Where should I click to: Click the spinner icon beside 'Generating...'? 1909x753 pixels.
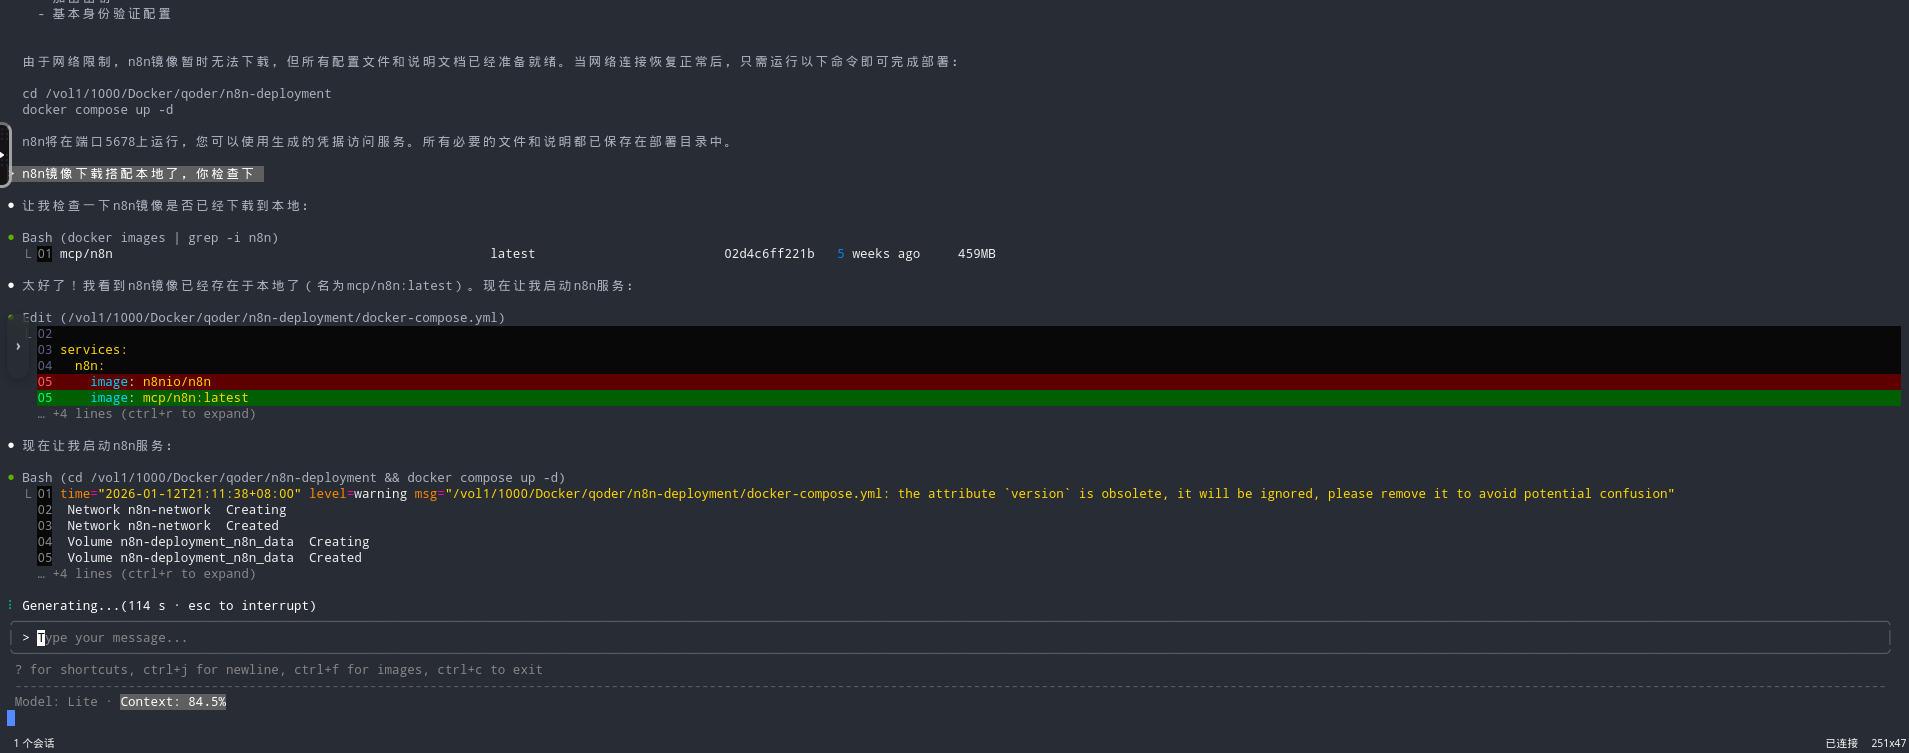(11, 606)
